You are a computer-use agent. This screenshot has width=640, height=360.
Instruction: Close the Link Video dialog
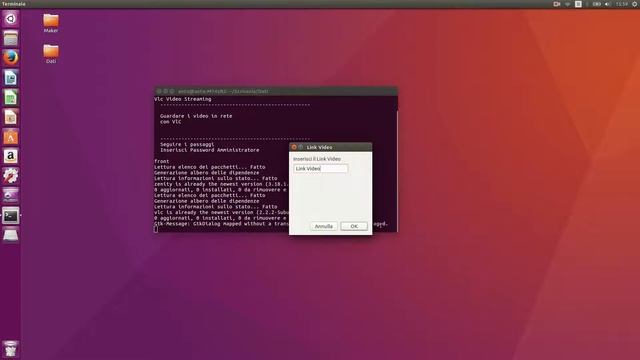point(294,147)
